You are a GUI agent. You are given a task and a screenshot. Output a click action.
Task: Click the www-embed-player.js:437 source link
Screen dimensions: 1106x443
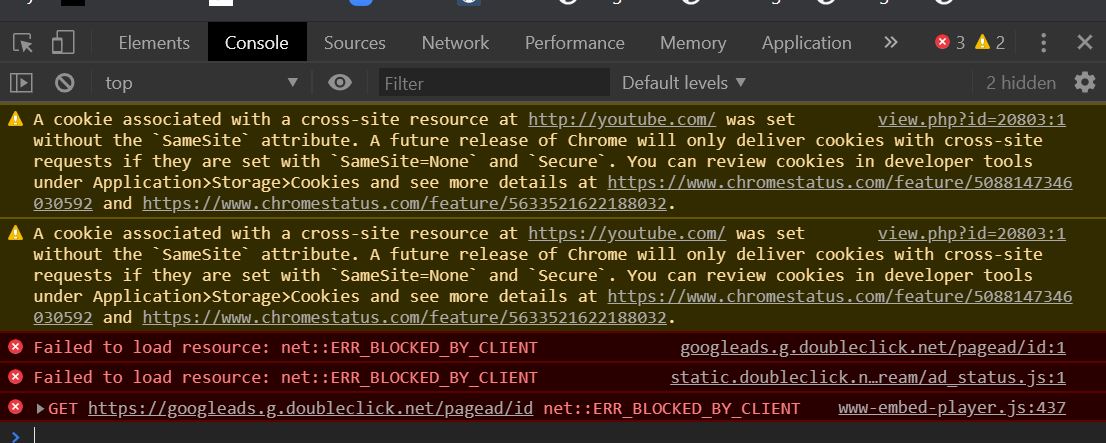point(952,408)
